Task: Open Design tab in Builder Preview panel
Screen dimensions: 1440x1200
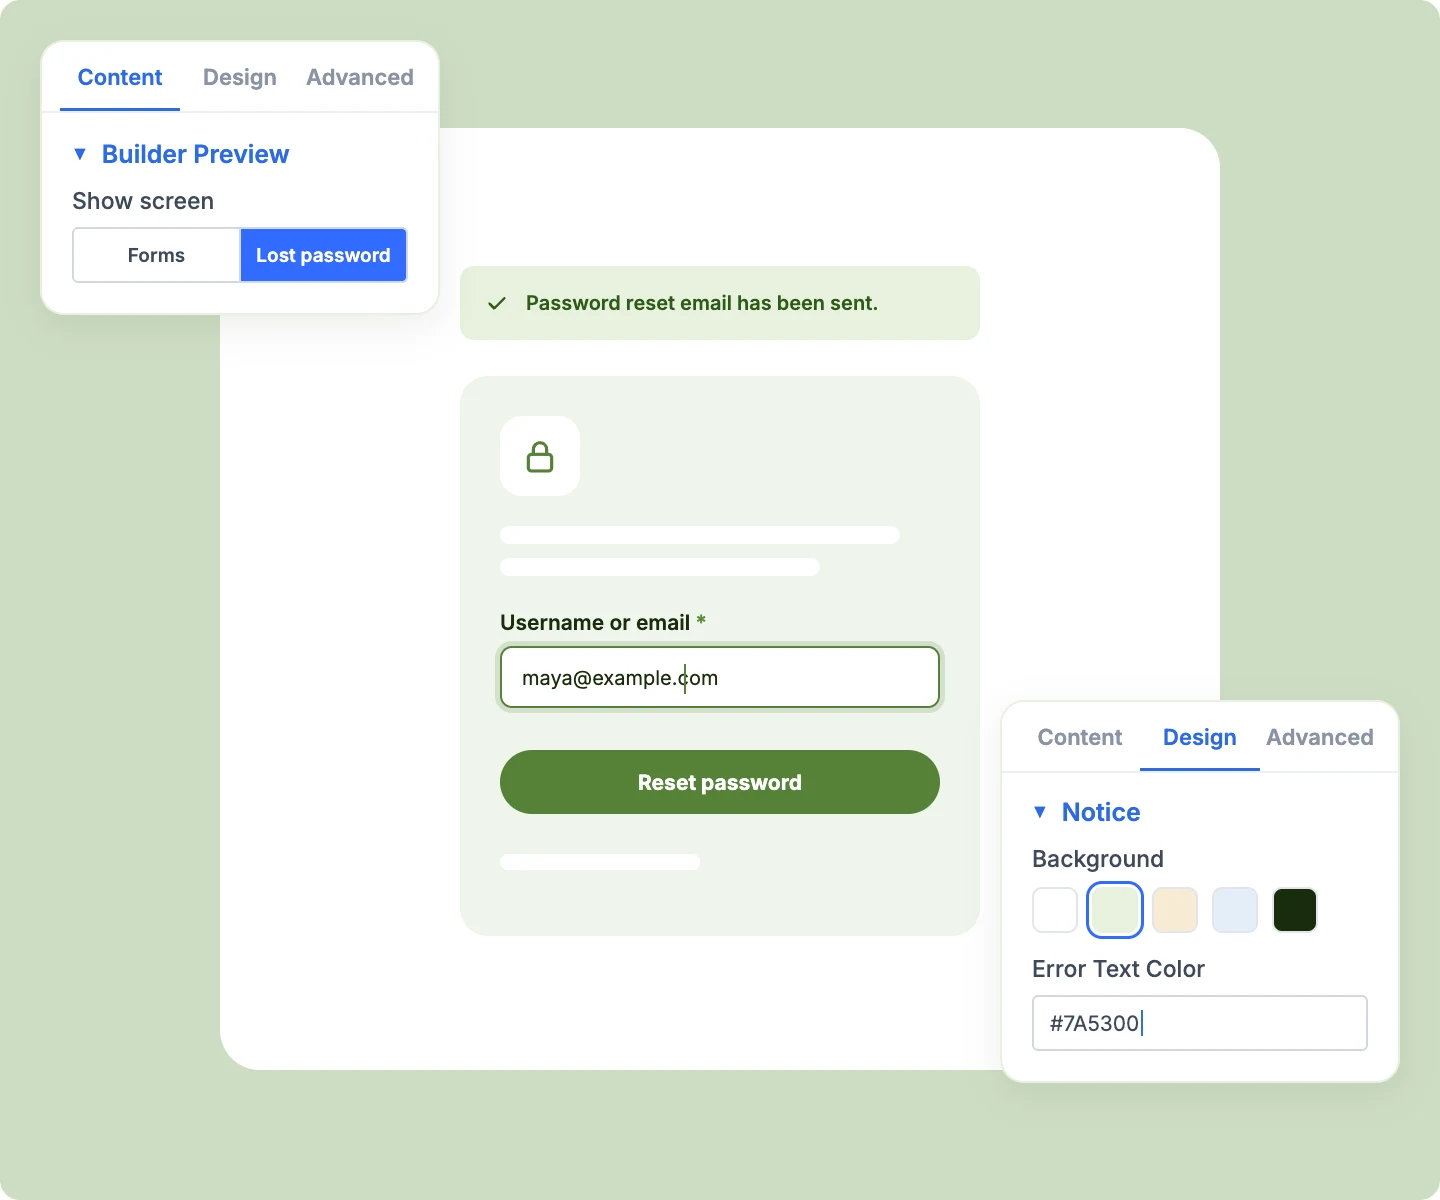Action: click(240, 77)
